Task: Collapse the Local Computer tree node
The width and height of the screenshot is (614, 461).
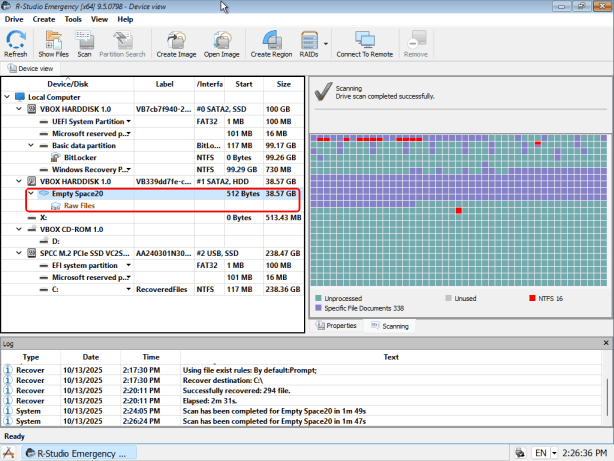Action: [8, 98]
